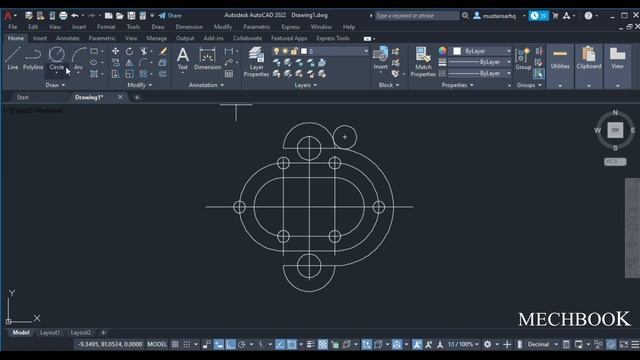Click the Group tool icon
This screenshot has width=640, height=360.
pos(523,59)
